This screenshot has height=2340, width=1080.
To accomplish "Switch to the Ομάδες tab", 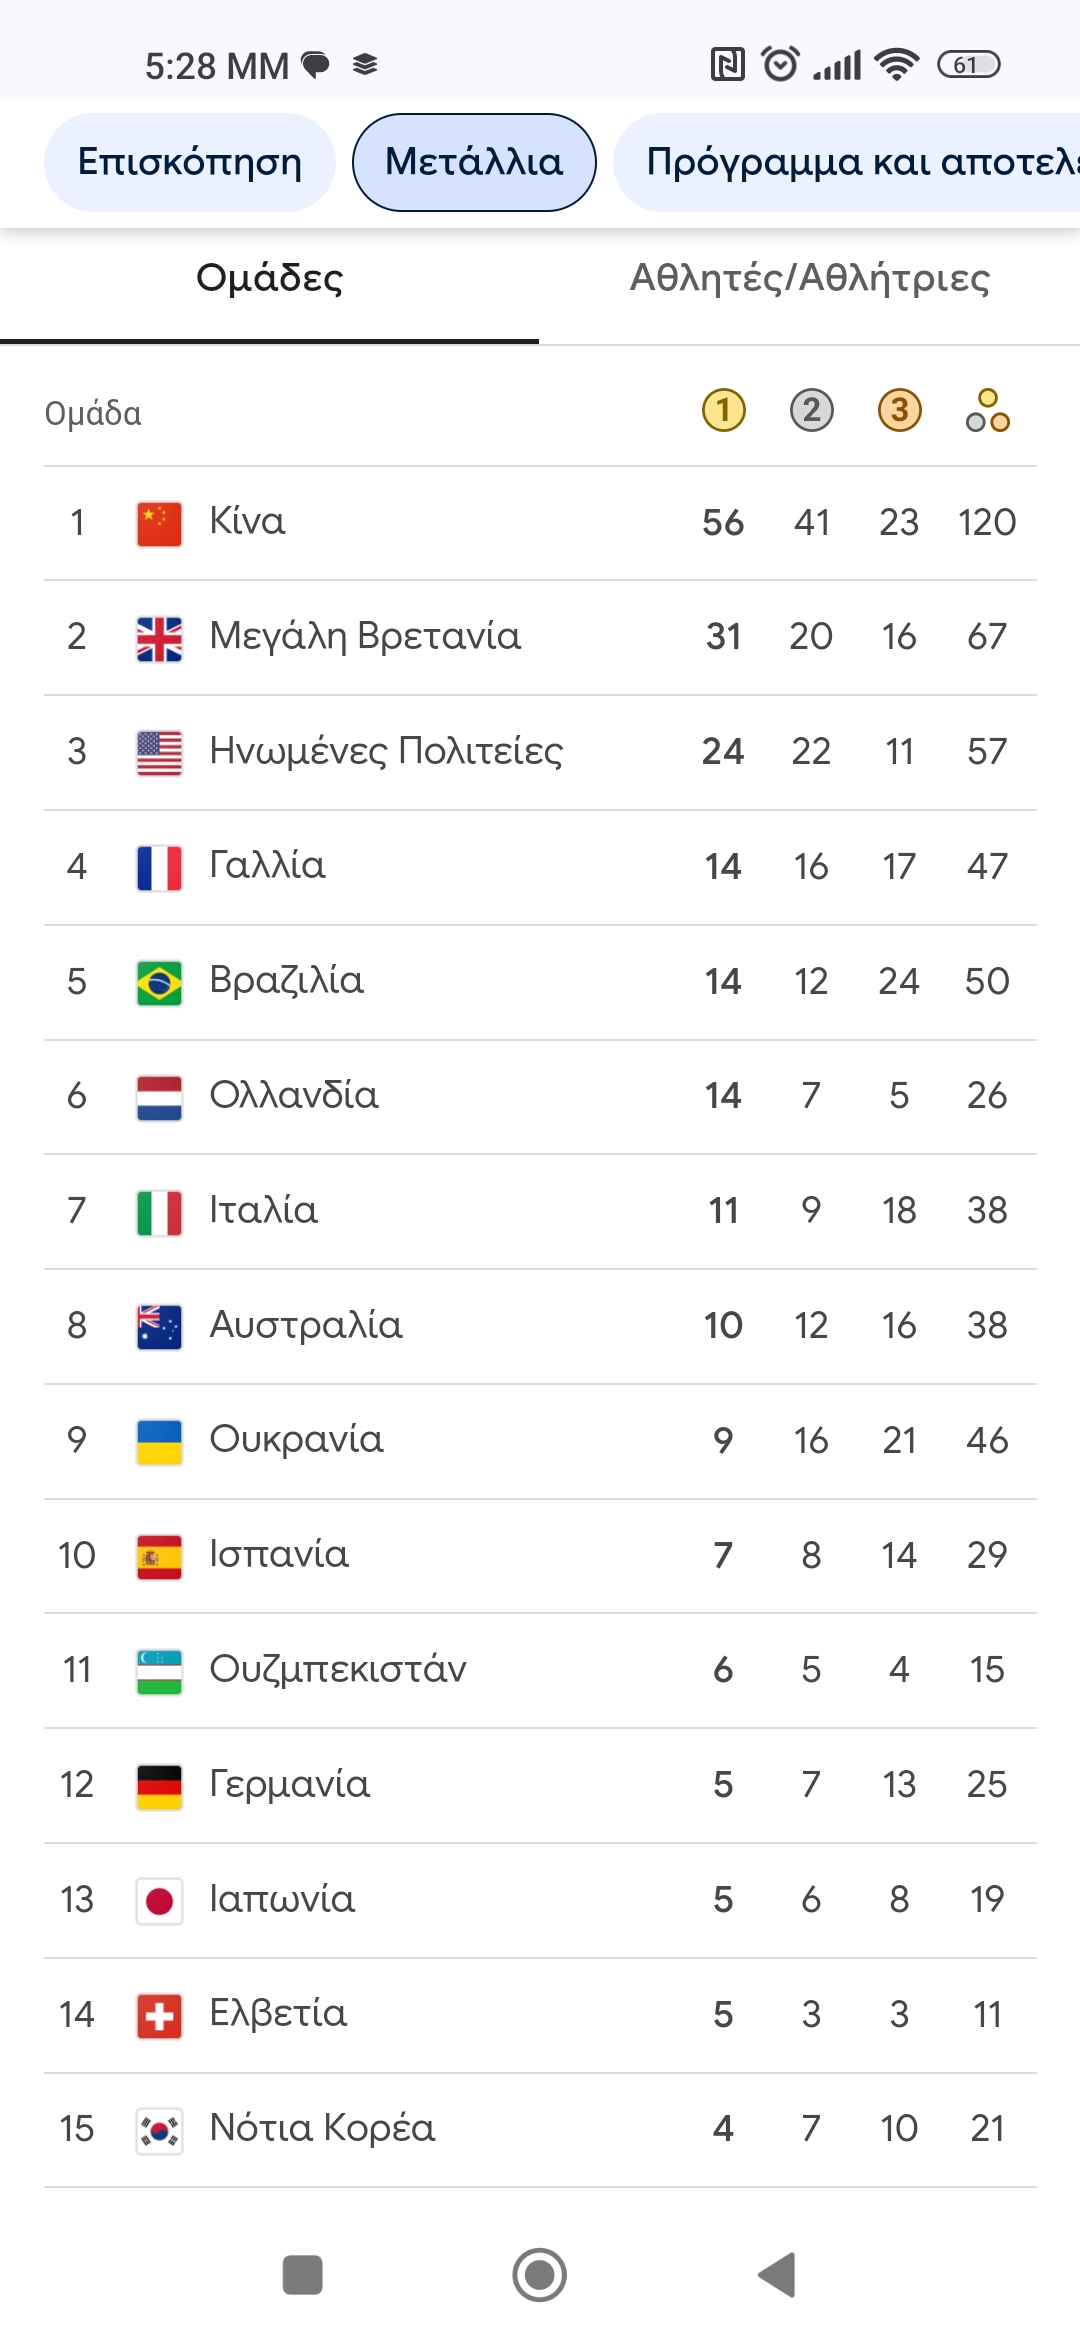I will click(269, 279).
